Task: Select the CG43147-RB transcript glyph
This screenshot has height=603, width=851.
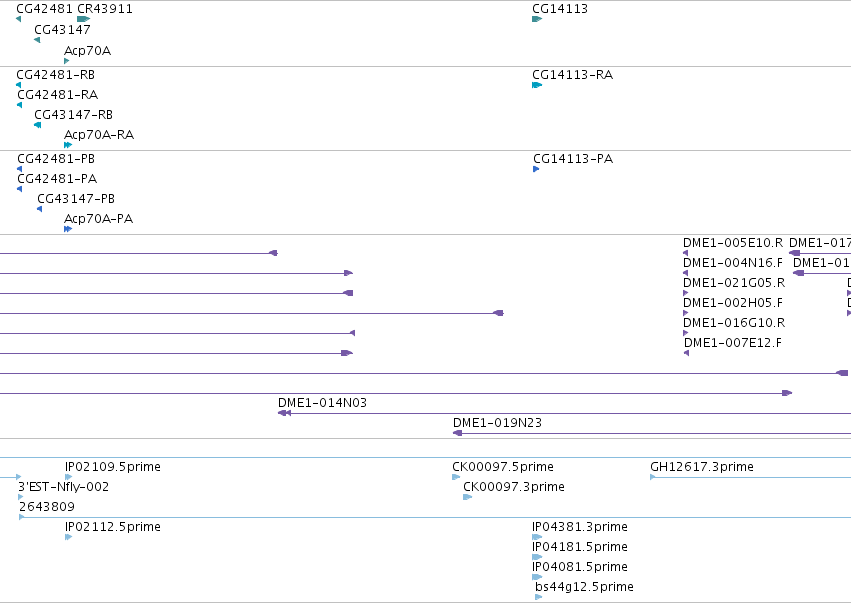Action: (37, 125)
